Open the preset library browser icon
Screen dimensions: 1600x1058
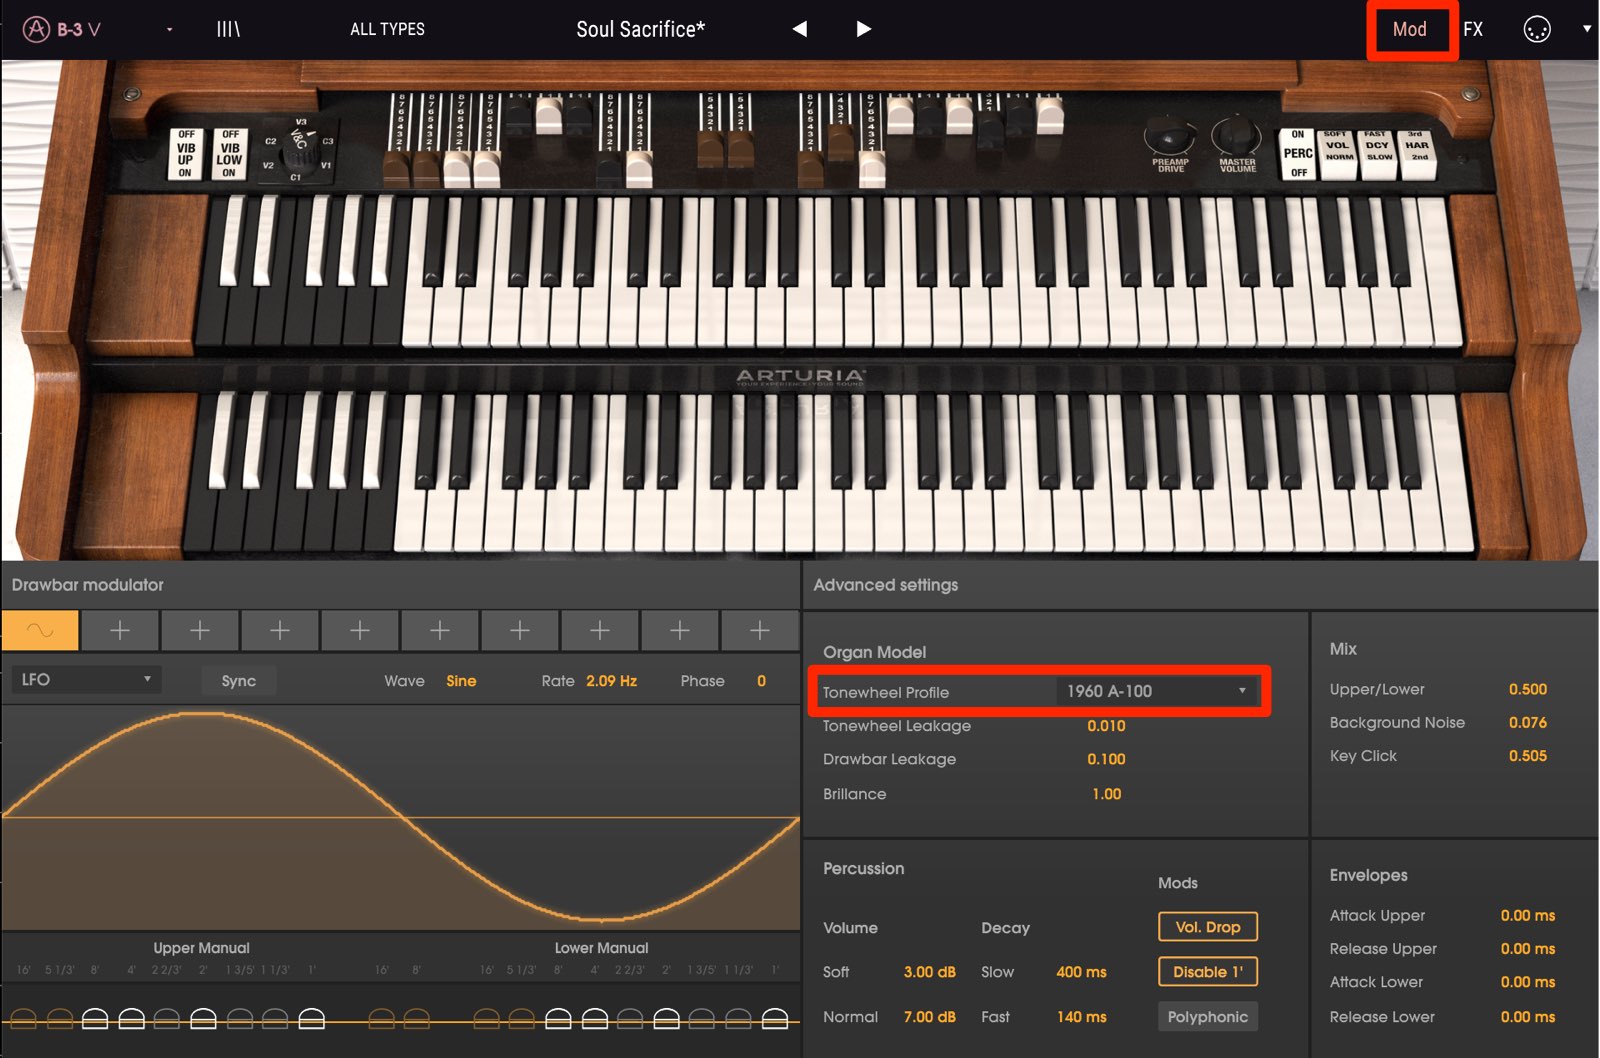pos(228,29)
